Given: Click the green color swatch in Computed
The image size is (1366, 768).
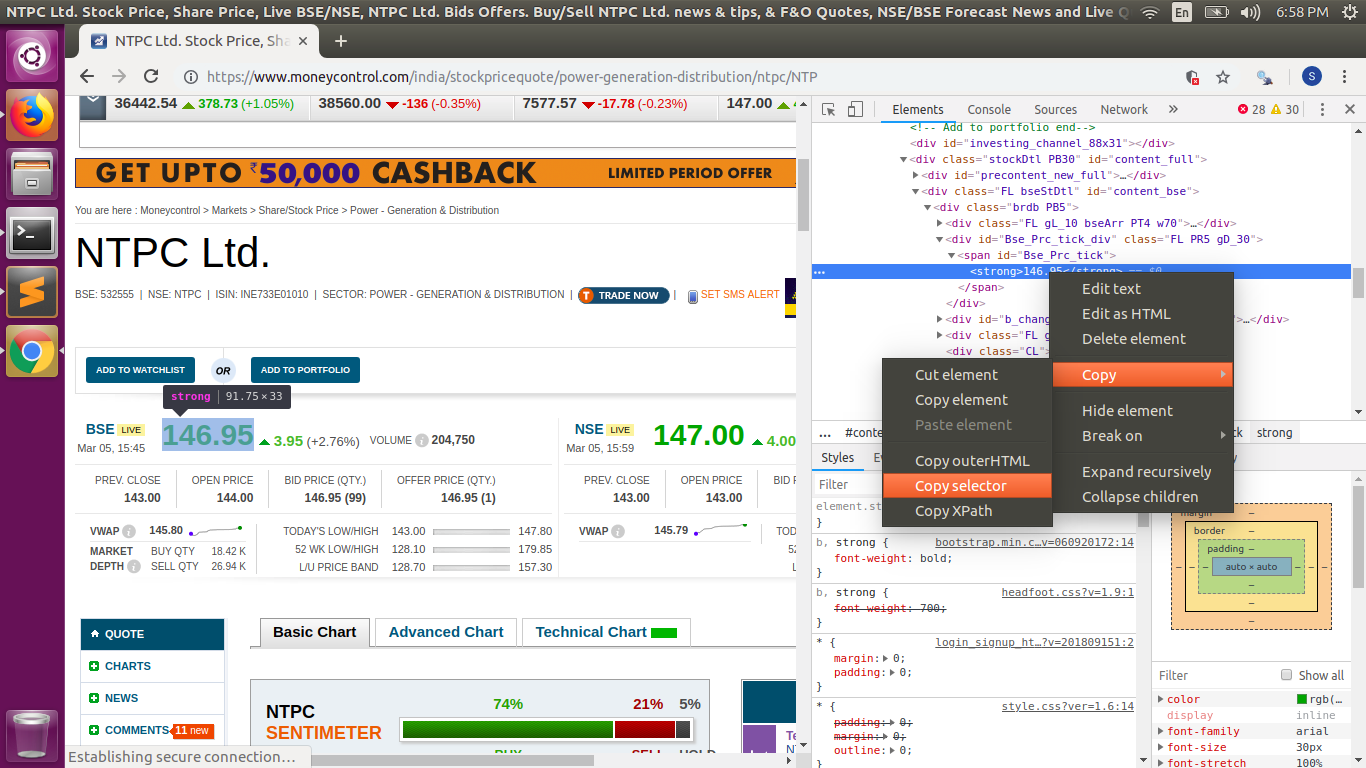Looking at the screenshot, I should pos(1302,699).
